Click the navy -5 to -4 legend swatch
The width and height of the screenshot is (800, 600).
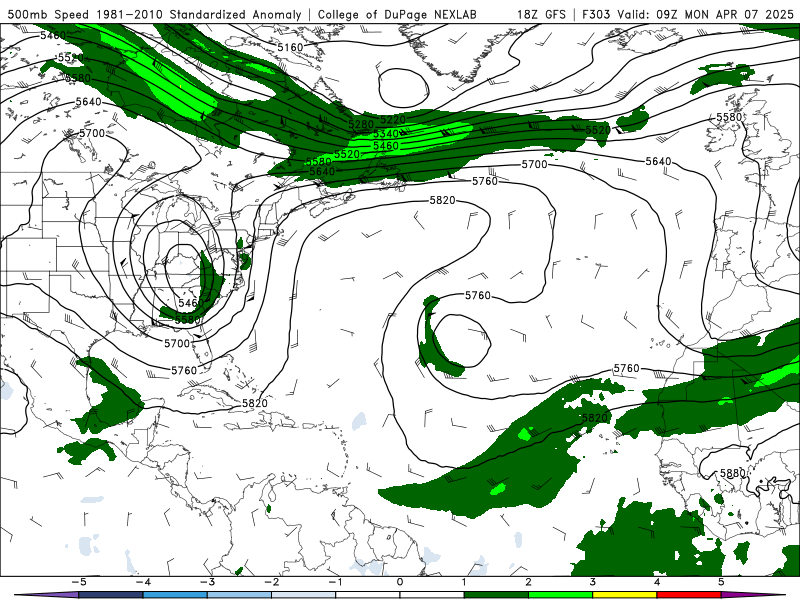111,595
